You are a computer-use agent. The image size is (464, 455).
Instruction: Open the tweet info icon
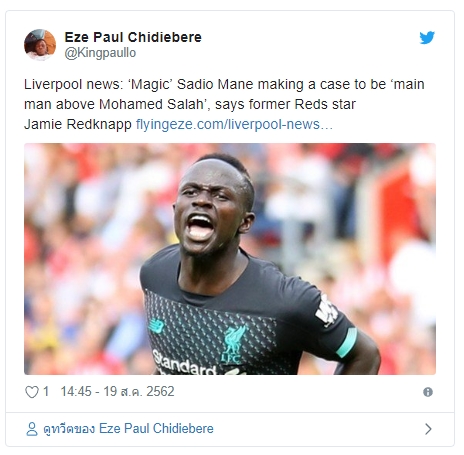click(428, 392)
